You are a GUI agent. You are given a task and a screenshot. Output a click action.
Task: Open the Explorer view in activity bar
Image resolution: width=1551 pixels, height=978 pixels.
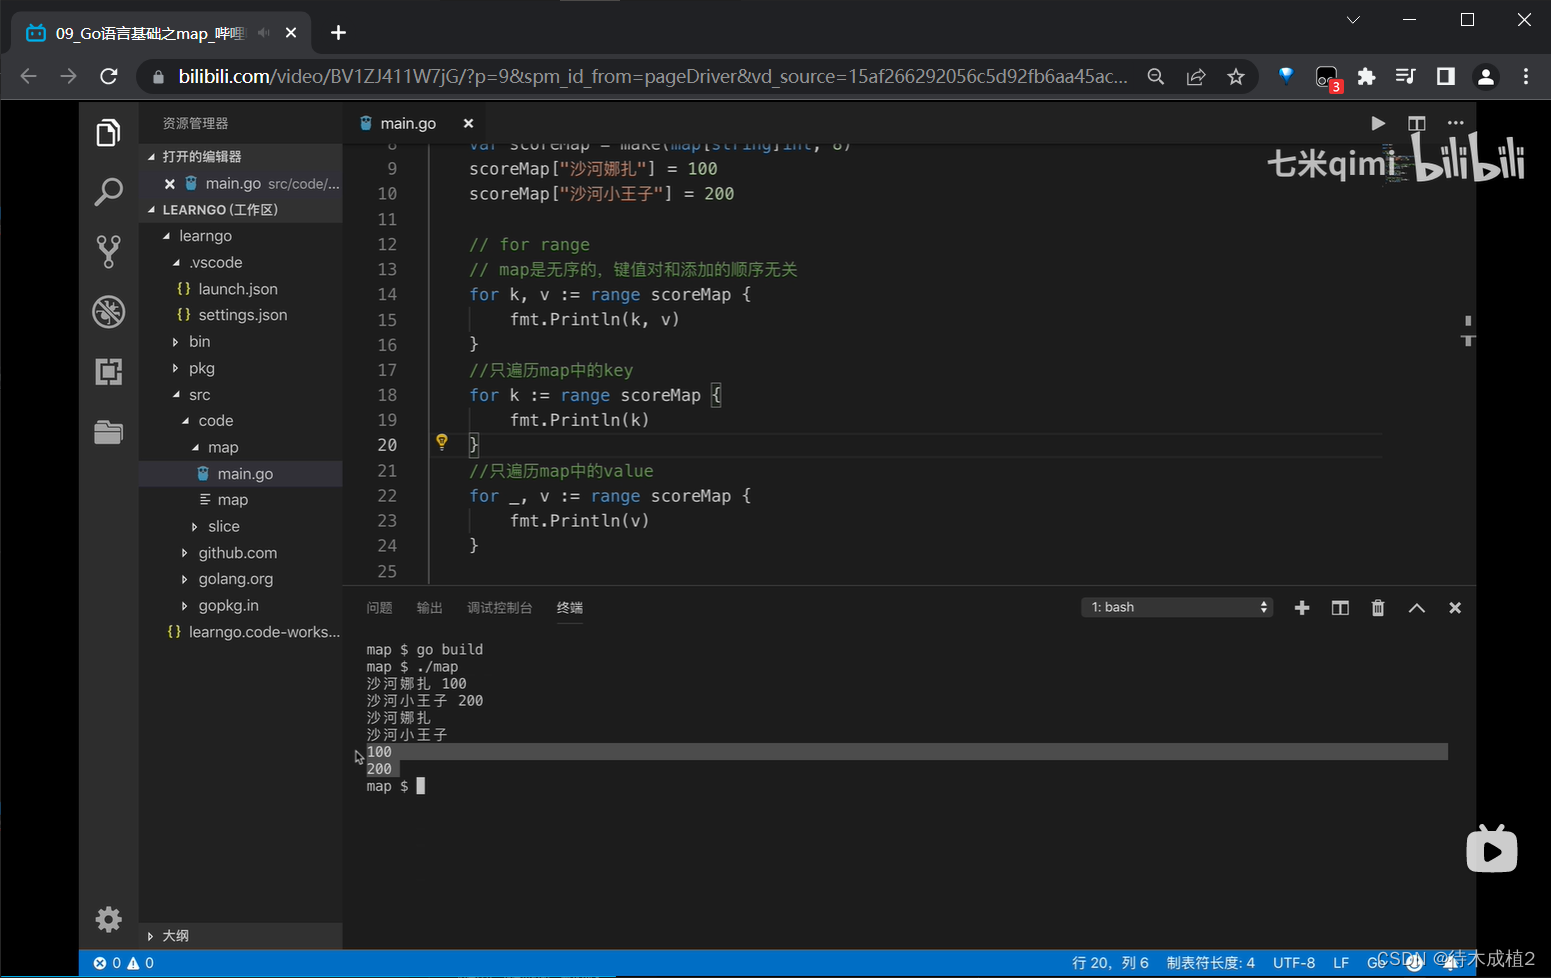tap(108, 133)
